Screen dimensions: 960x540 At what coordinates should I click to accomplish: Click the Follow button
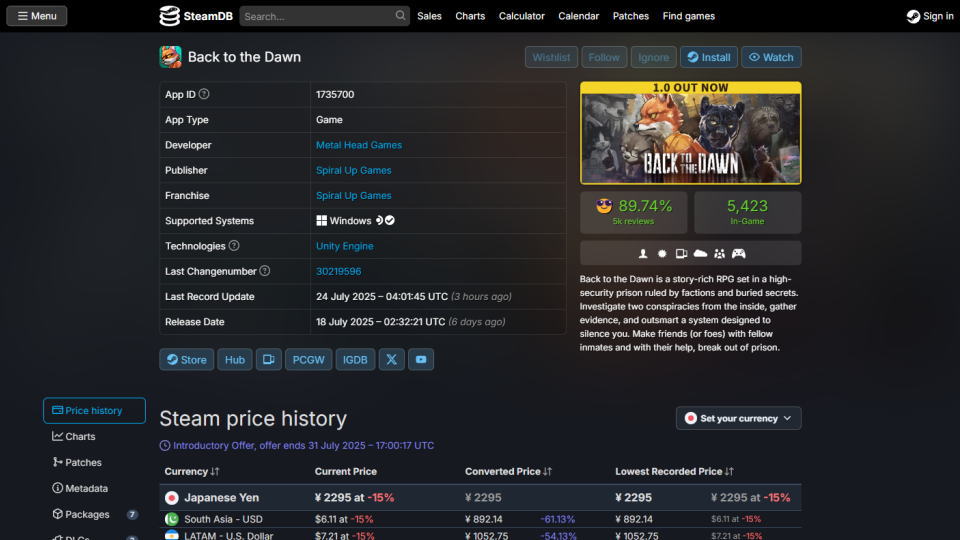tap(604, 57)
